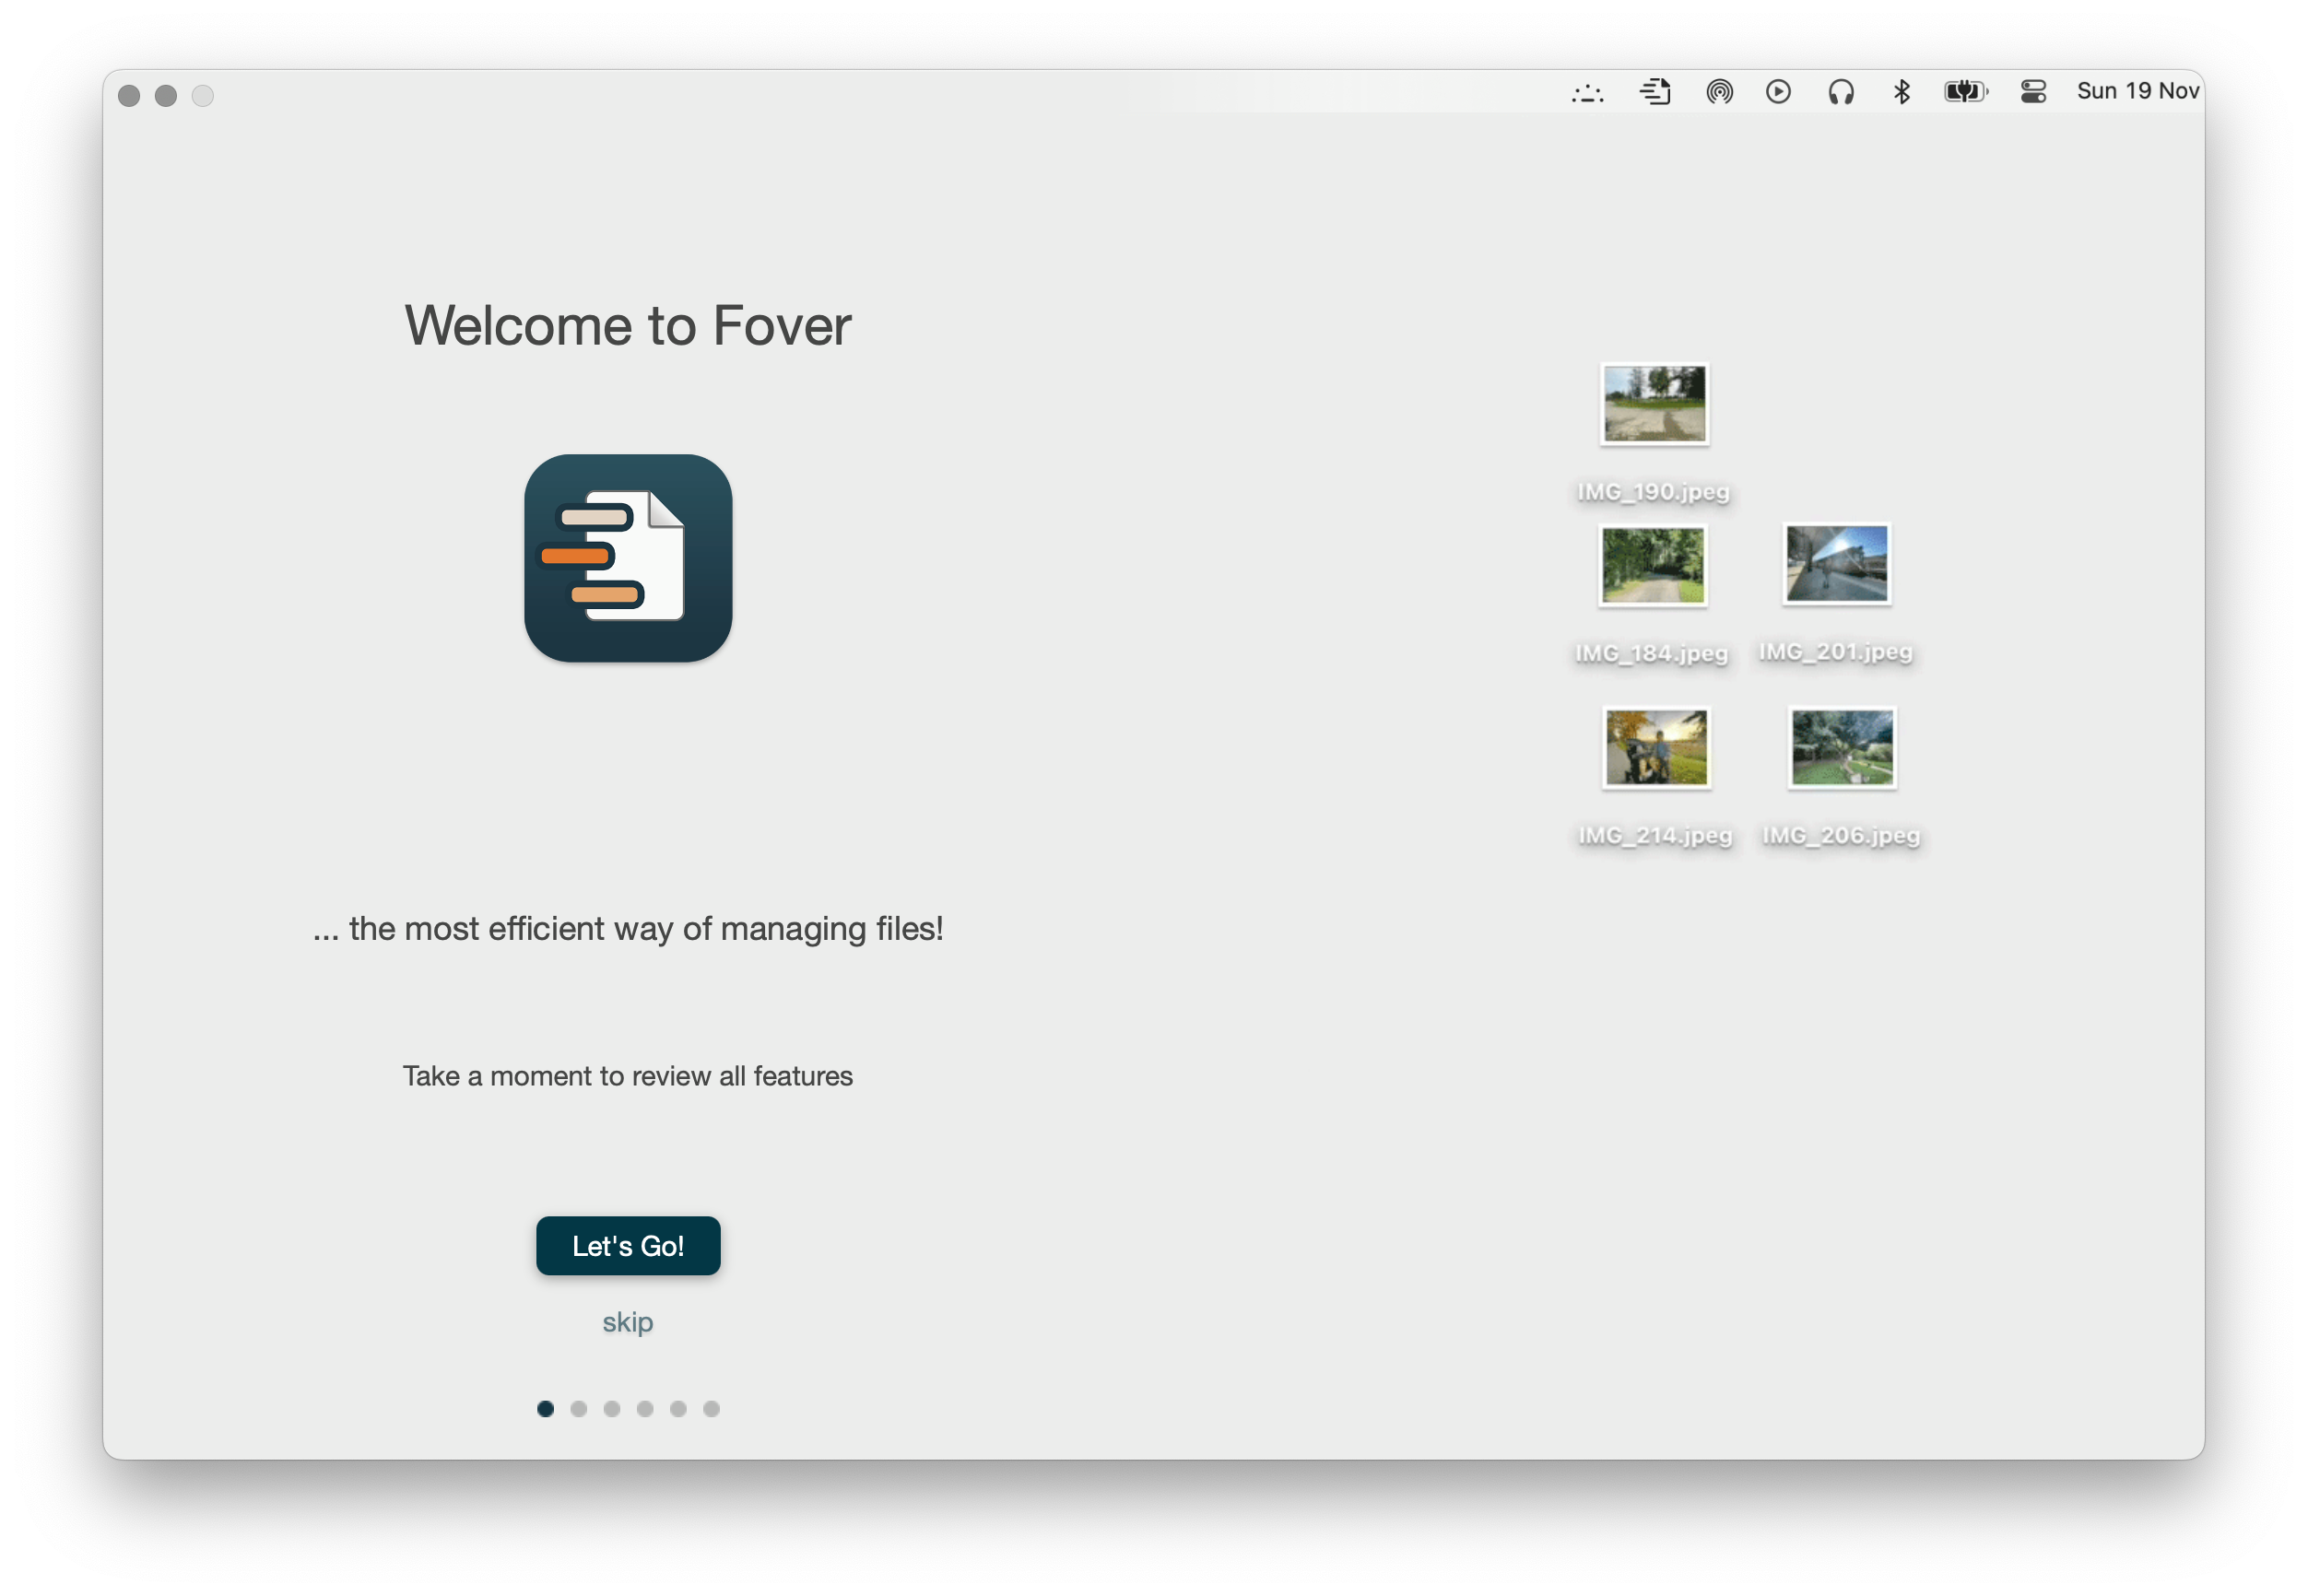Click the skip link below the button

click(628, 1321)
